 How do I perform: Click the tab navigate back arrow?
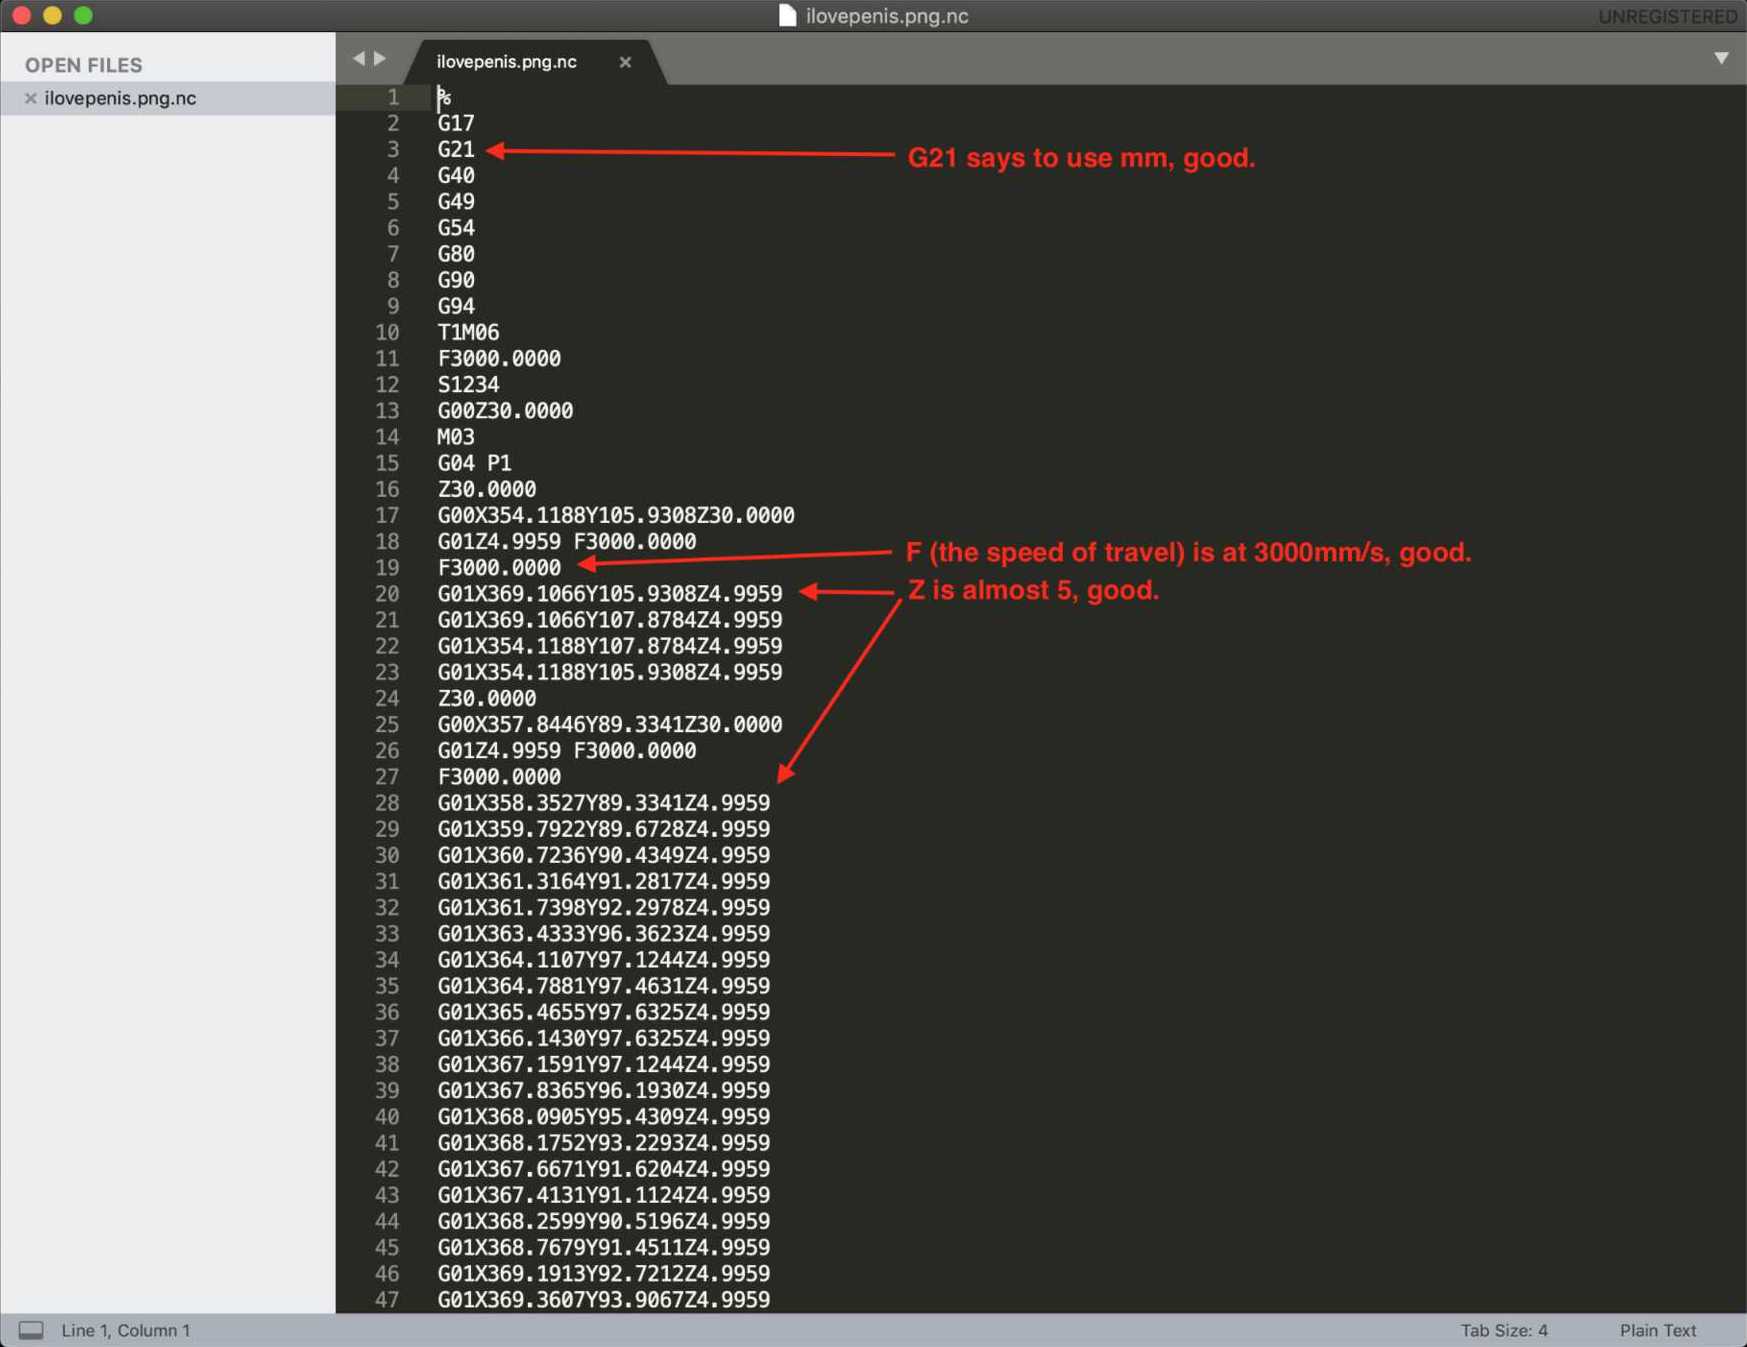(x=358, y=59)
